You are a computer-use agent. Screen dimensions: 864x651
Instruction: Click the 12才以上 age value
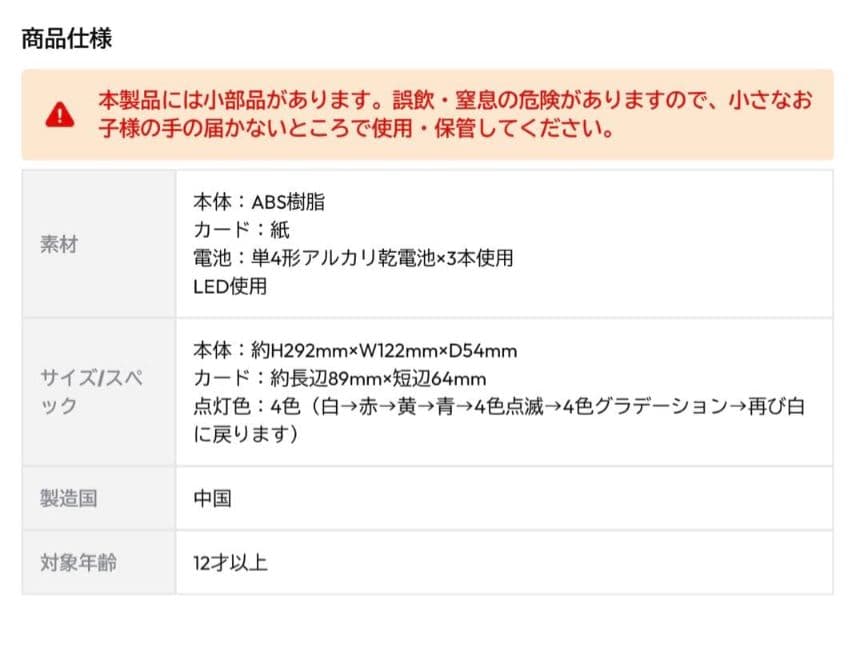(230, 563)
